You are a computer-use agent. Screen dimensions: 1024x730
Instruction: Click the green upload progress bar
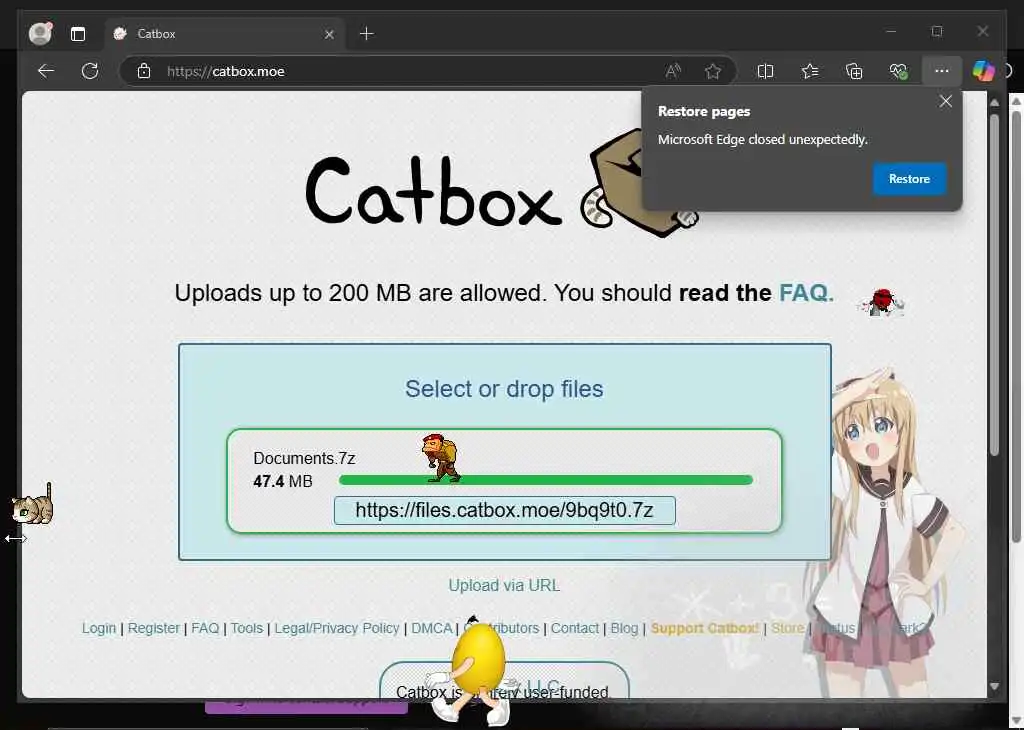click(x=545, y=480)
